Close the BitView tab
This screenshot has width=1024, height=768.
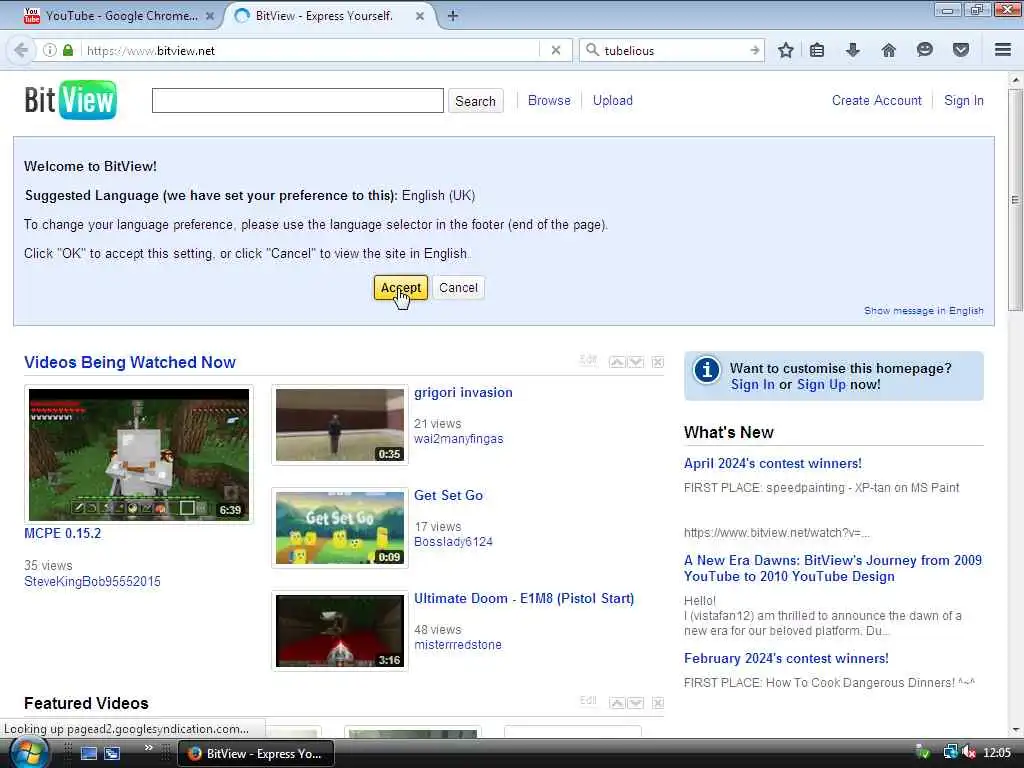click(420, 16)
